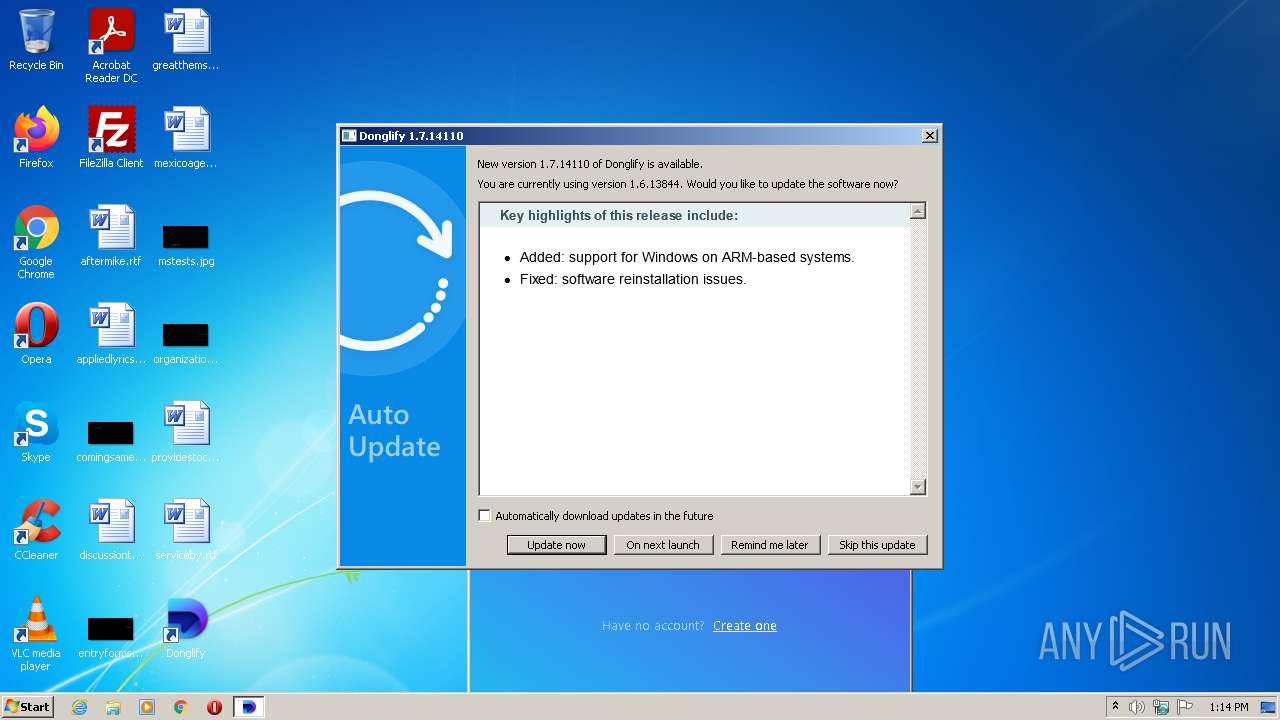Open the greatthems Word document

(x=186, y=40)
